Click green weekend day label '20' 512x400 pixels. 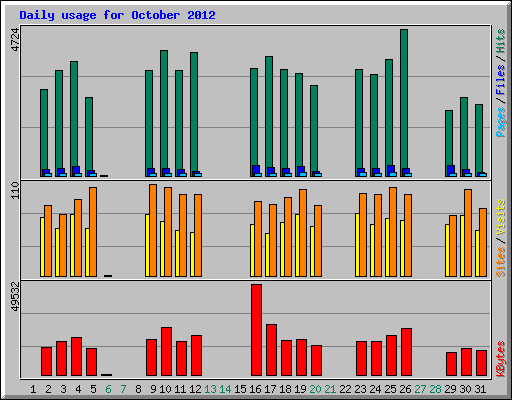[x=315, y=389]
